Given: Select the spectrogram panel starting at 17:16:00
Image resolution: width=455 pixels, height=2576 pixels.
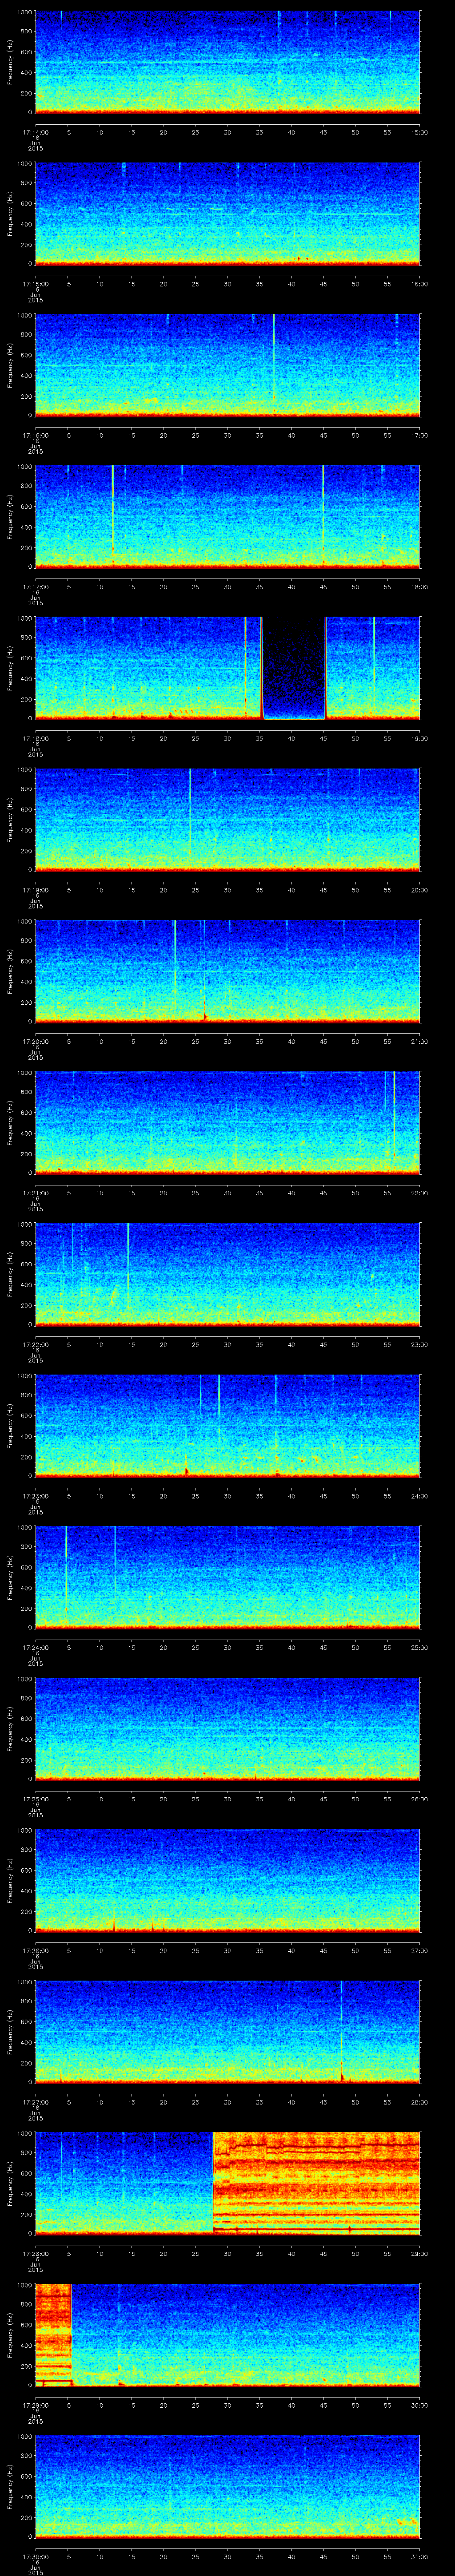Looking at the screenshot, I should coord(227,366).
